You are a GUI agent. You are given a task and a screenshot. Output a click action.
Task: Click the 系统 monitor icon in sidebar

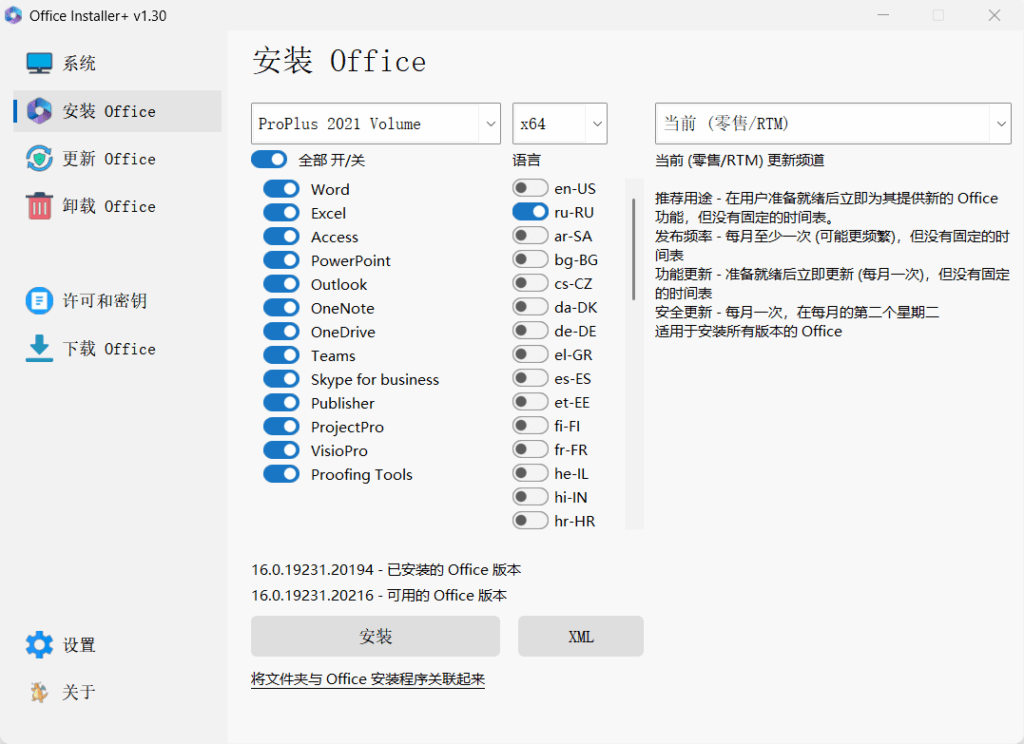37,62
